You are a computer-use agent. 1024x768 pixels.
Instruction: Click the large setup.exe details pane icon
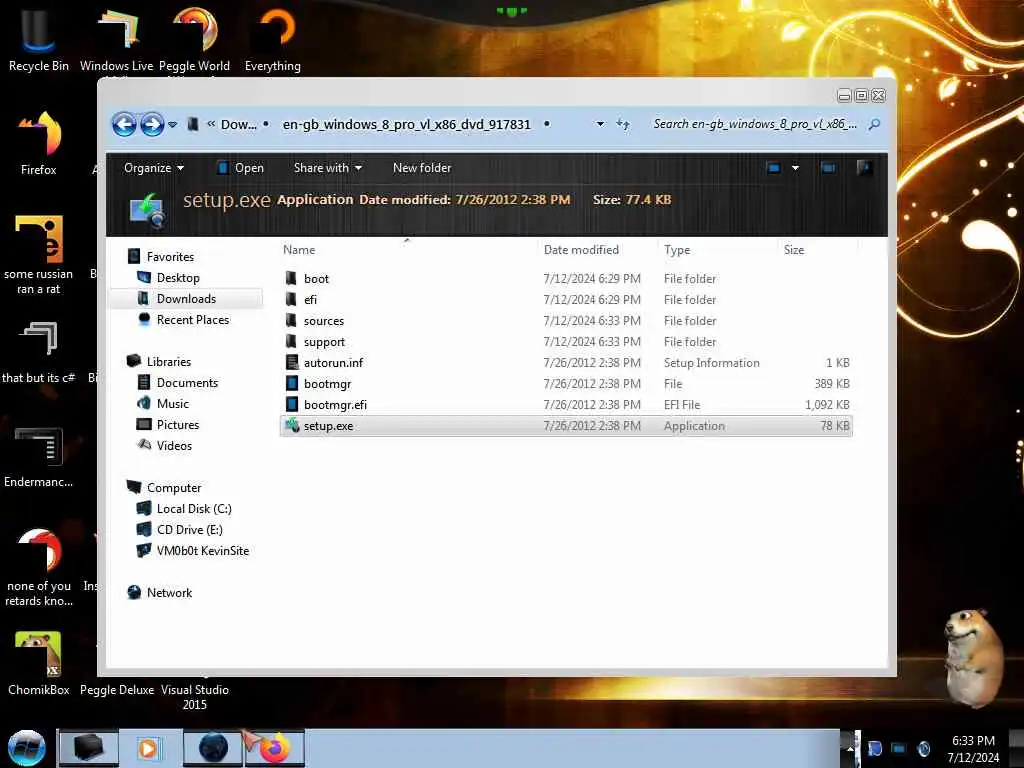click(148, 209)
